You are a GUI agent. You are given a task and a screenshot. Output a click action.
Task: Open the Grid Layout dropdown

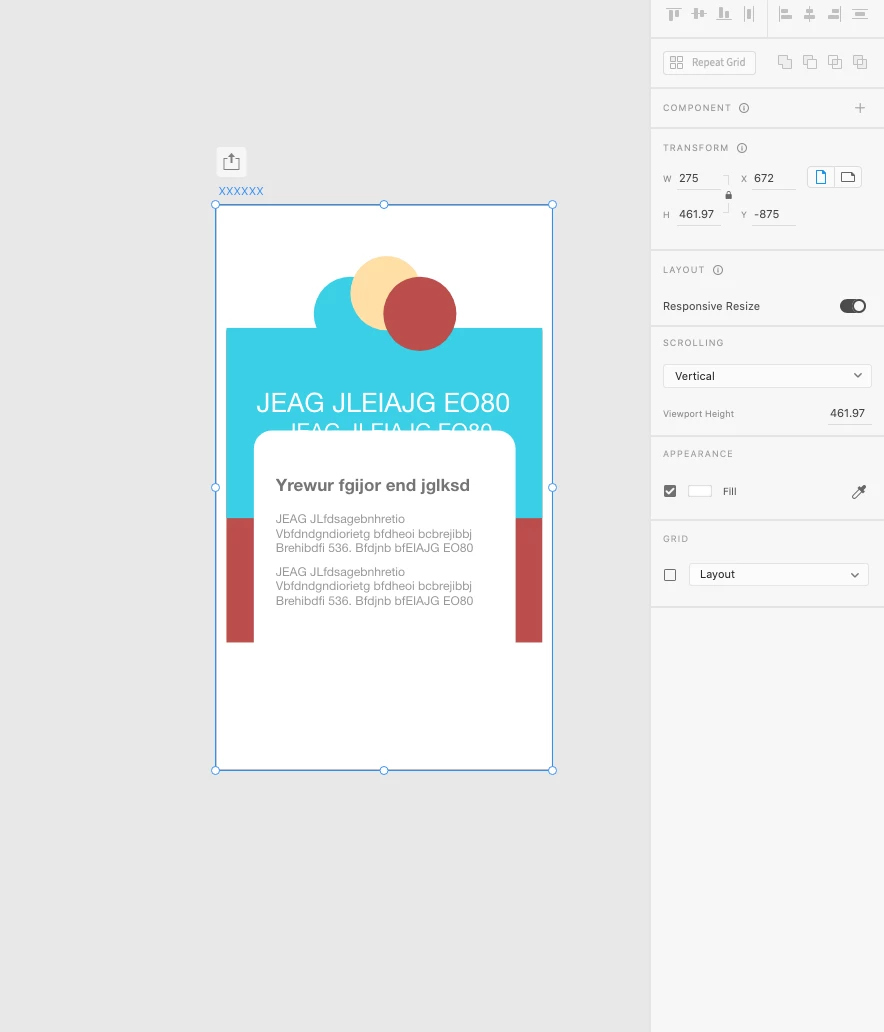click(779, 575)
